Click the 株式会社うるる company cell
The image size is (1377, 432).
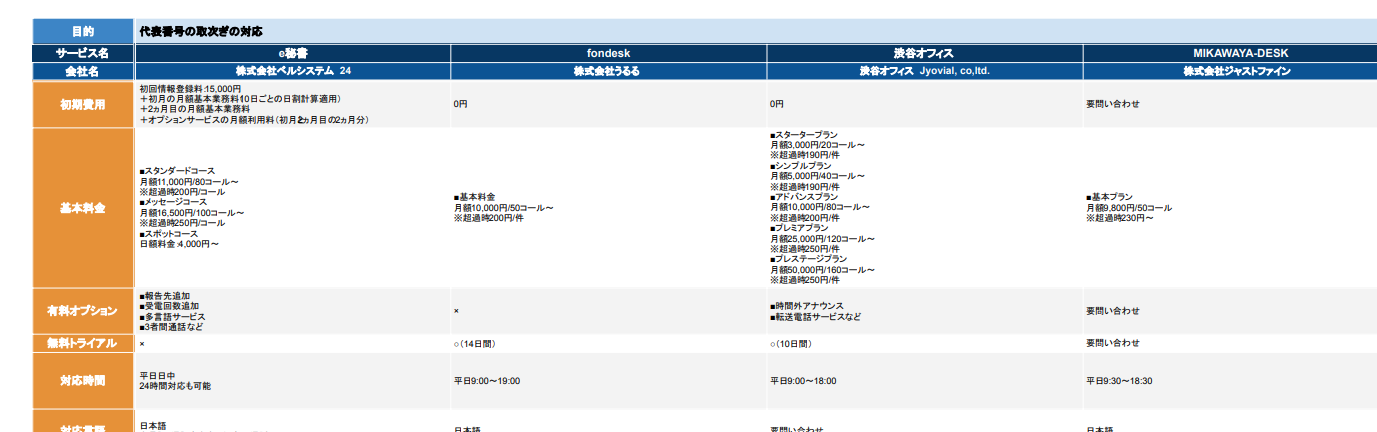click(608, 71)
